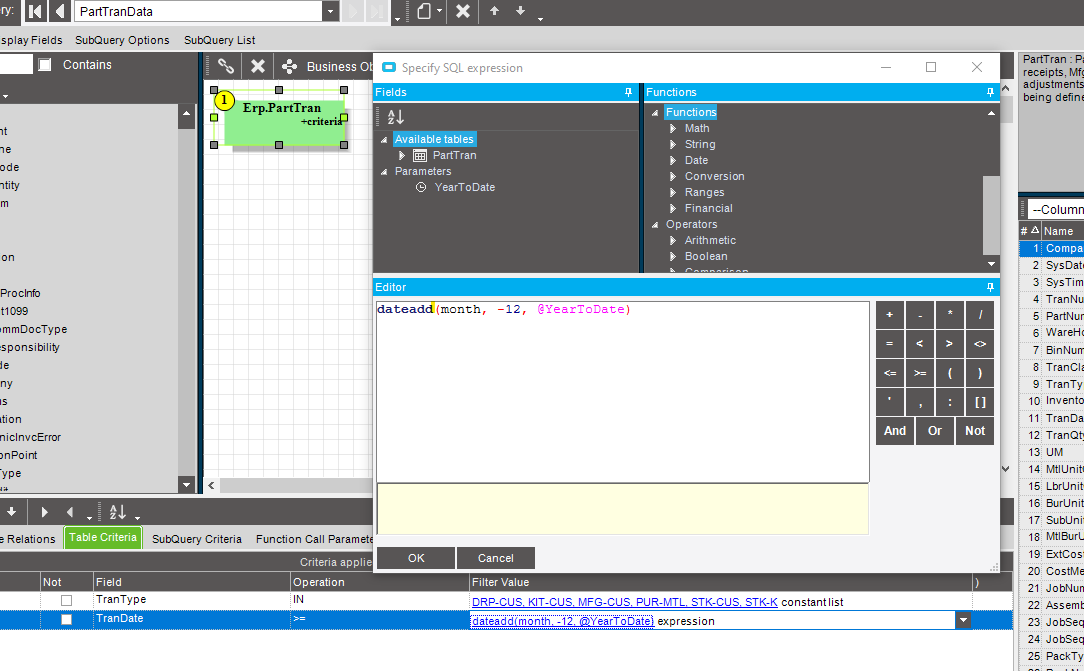Insert the equals operator
Viewport: 1084px width, 671px height.
pyautogui.click(x=890, y=344)
